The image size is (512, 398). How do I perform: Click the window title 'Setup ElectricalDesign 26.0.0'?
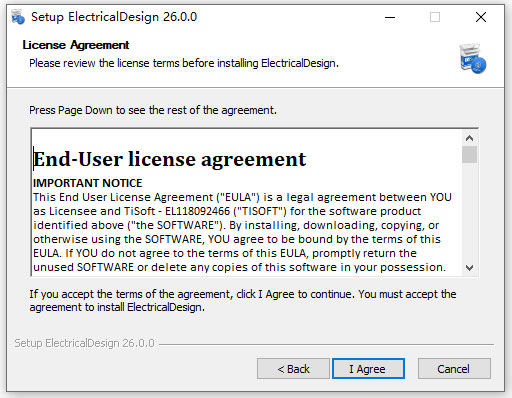point(114,17)
